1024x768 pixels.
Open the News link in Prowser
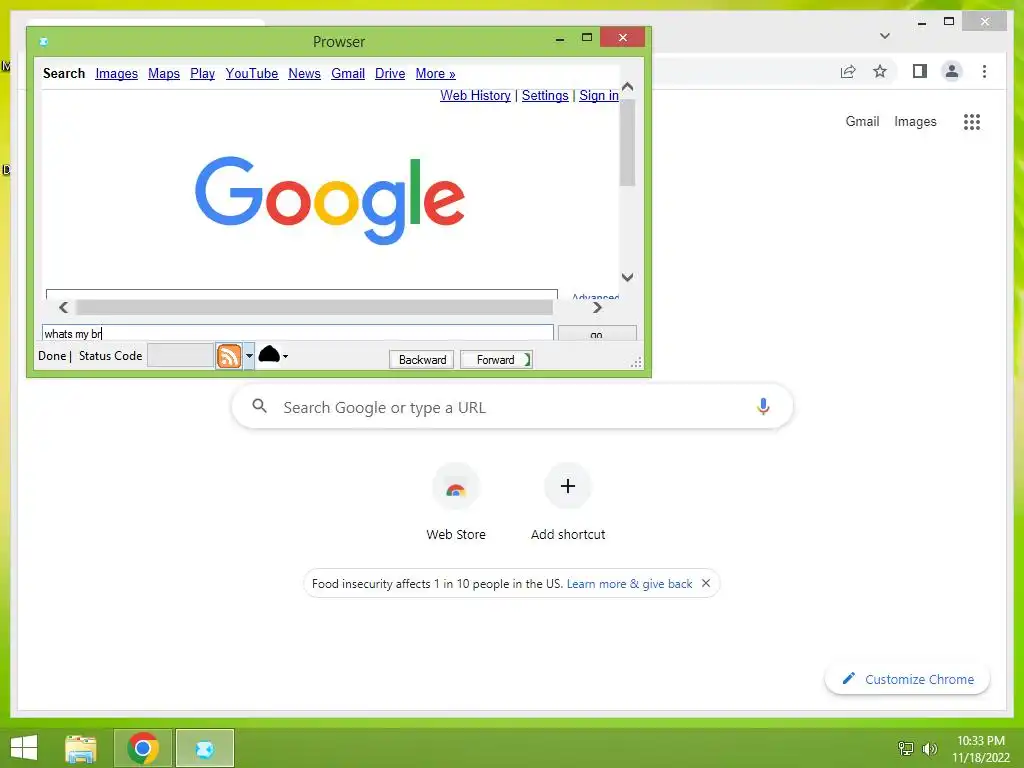(x=304, y=73)
